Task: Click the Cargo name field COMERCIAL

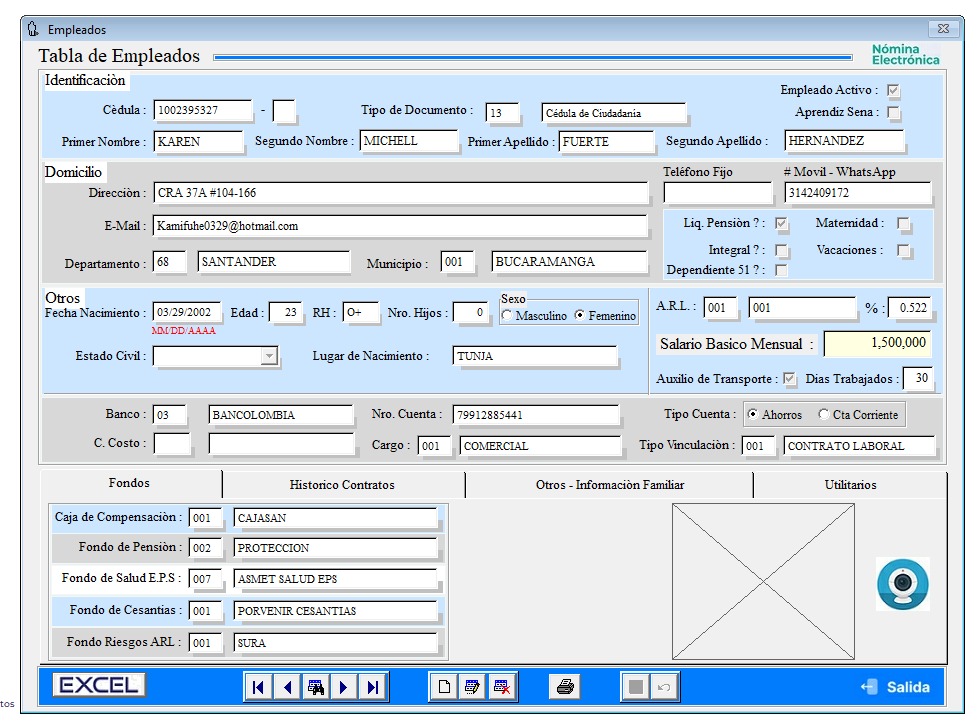Action: pos(541,446)
